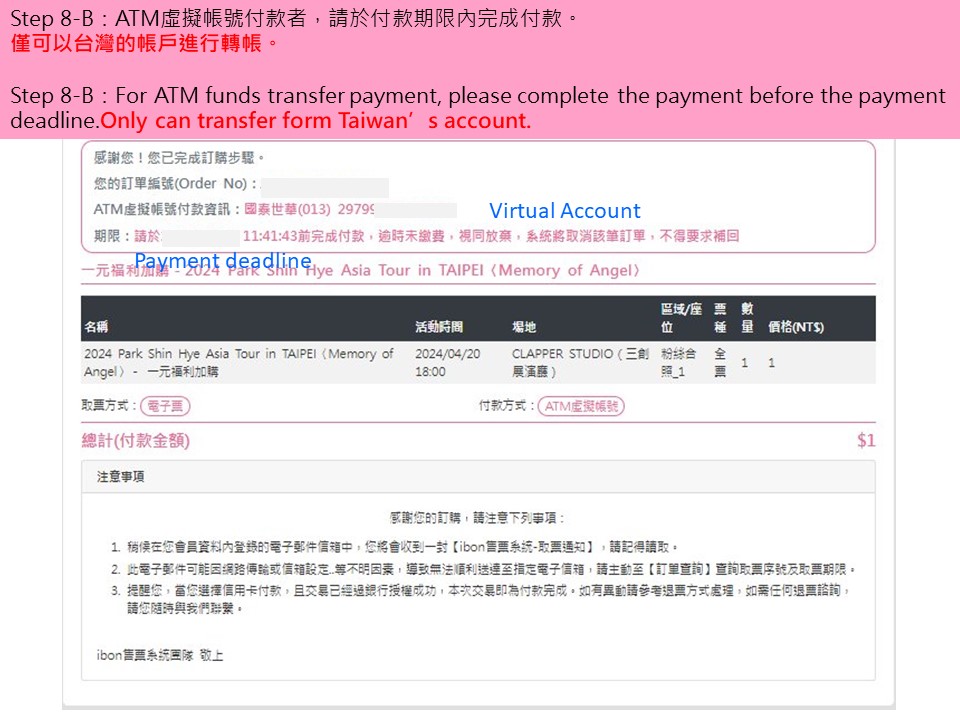Select the 2024 Park Shin Hye ticket row
The height and width of the screenshot is (720, 960).
pyautogui.click(x=478, y=362)
